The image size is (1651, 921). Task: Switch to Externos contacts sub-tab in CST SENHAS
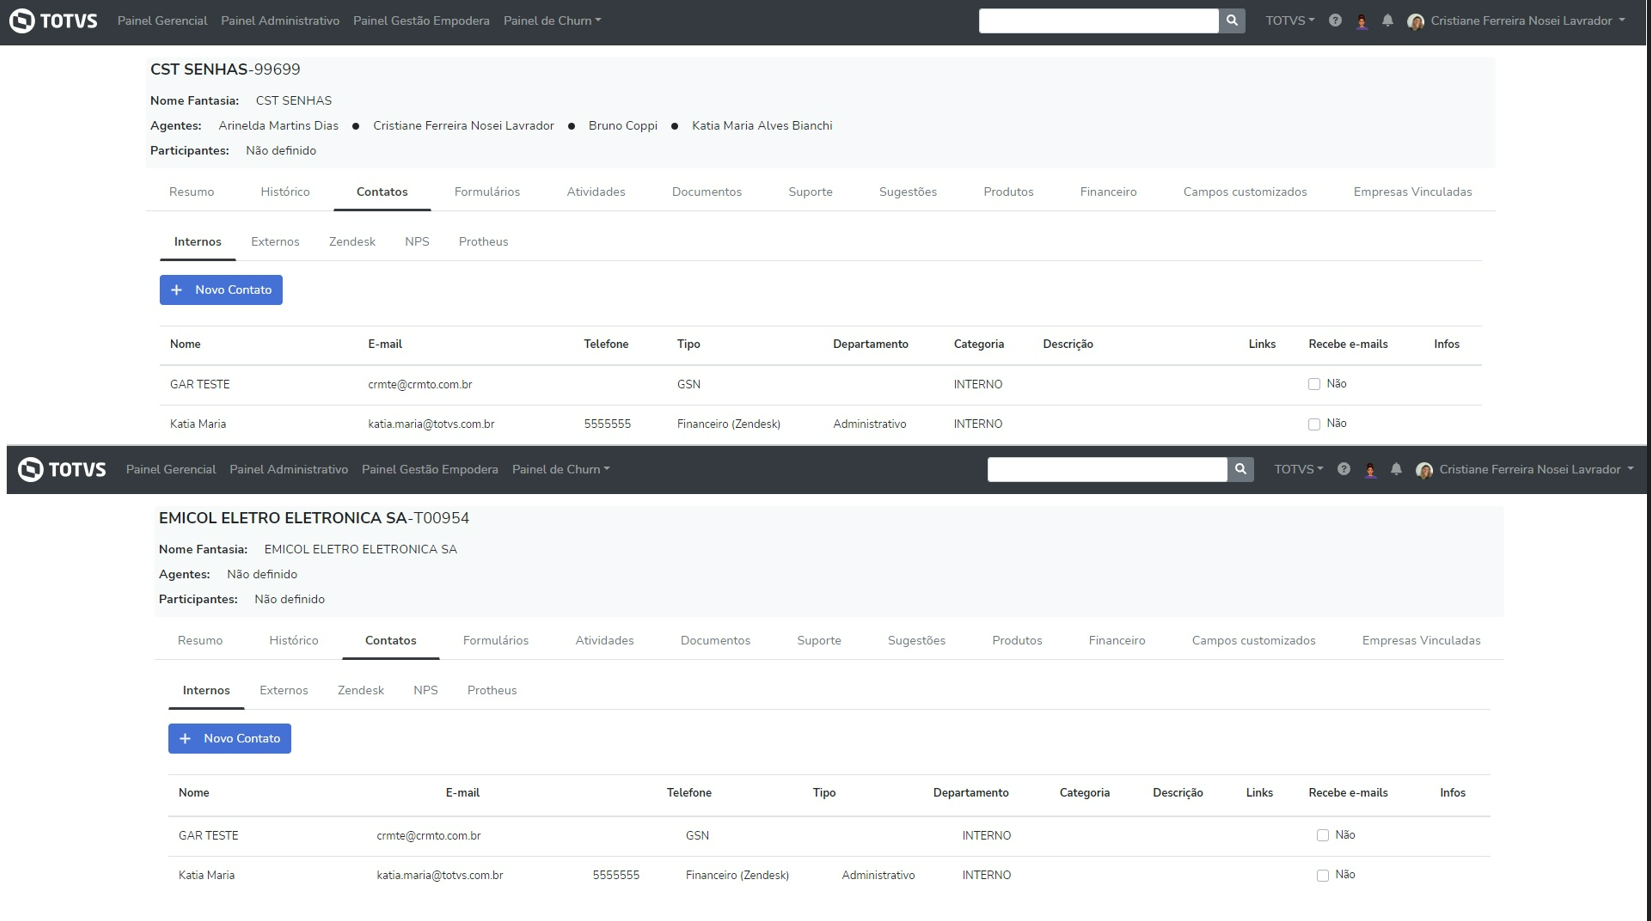click(275, 242)
